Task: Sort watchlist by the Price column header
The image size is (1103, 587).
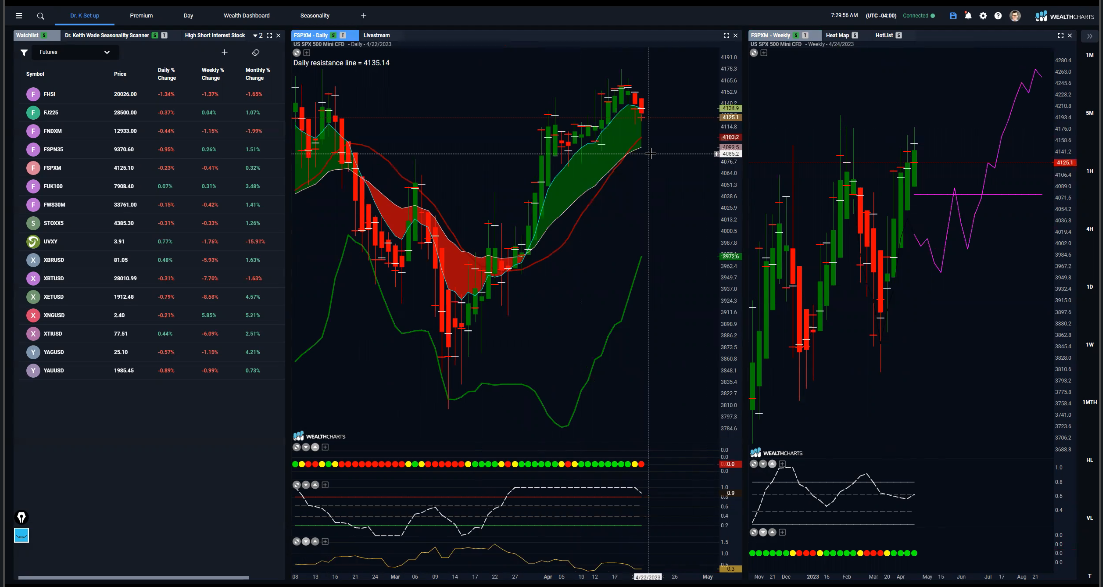Action: [x=120, y=74]
